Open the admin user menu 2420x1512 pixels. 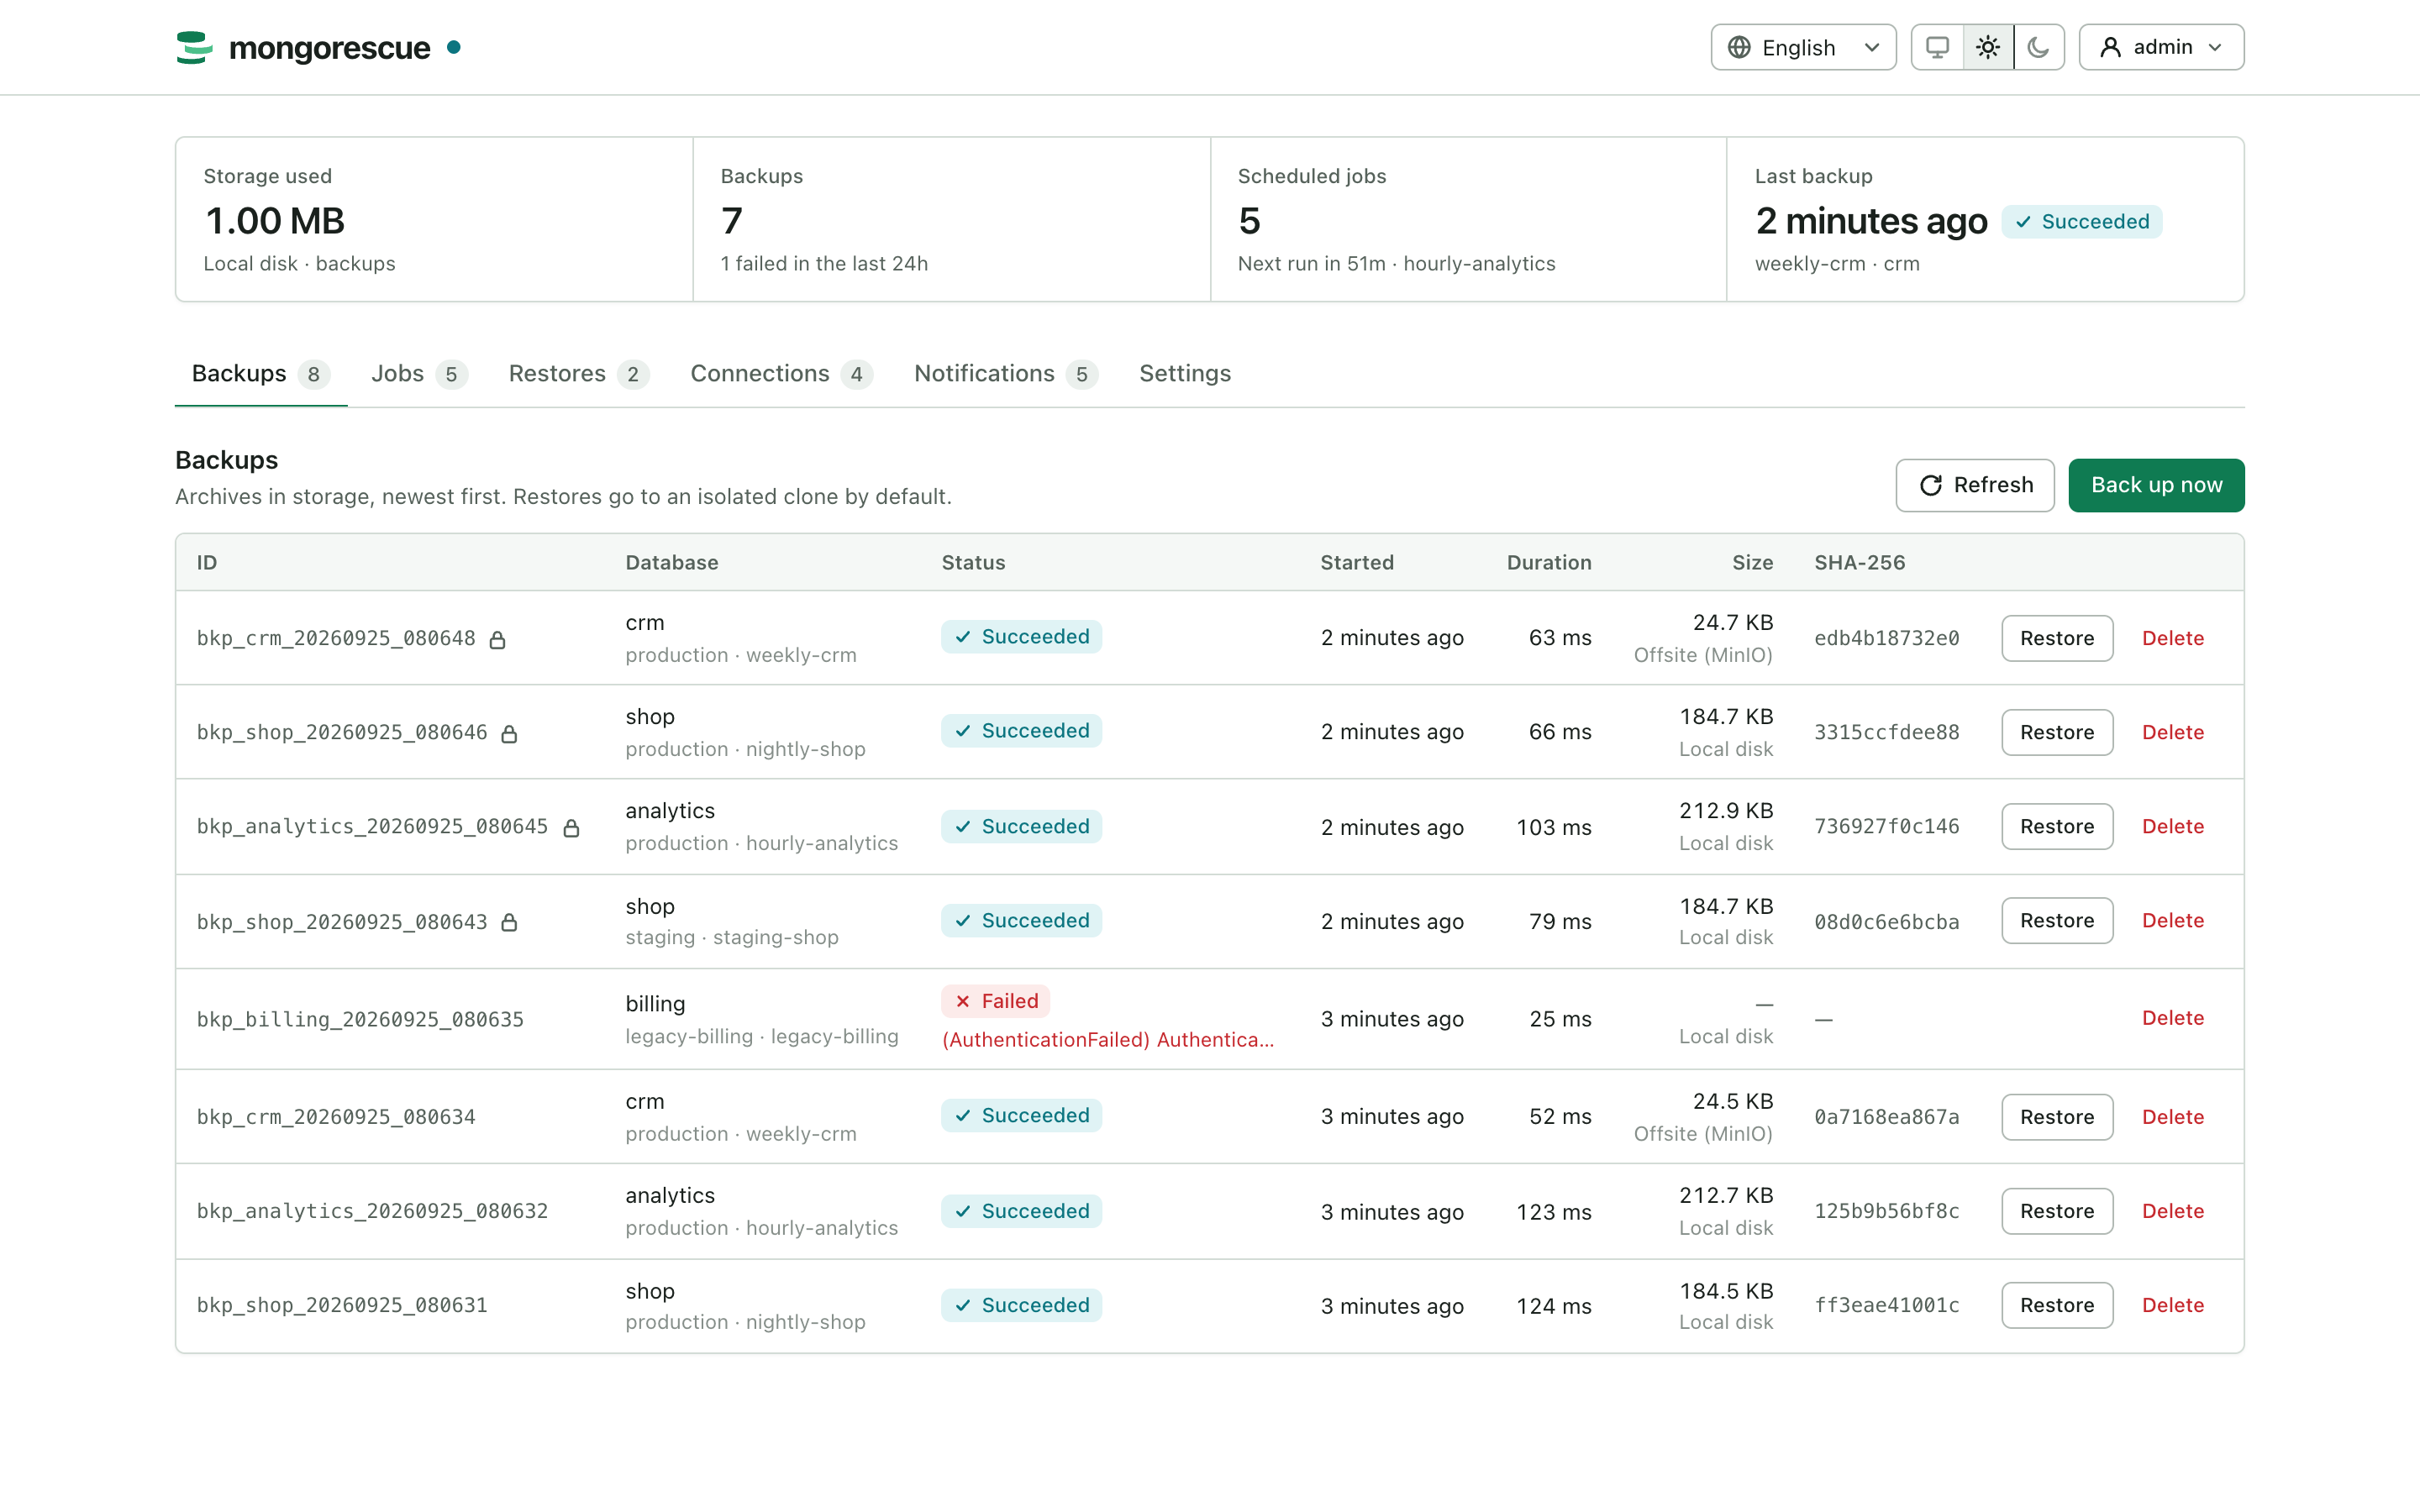[2161, 47]
